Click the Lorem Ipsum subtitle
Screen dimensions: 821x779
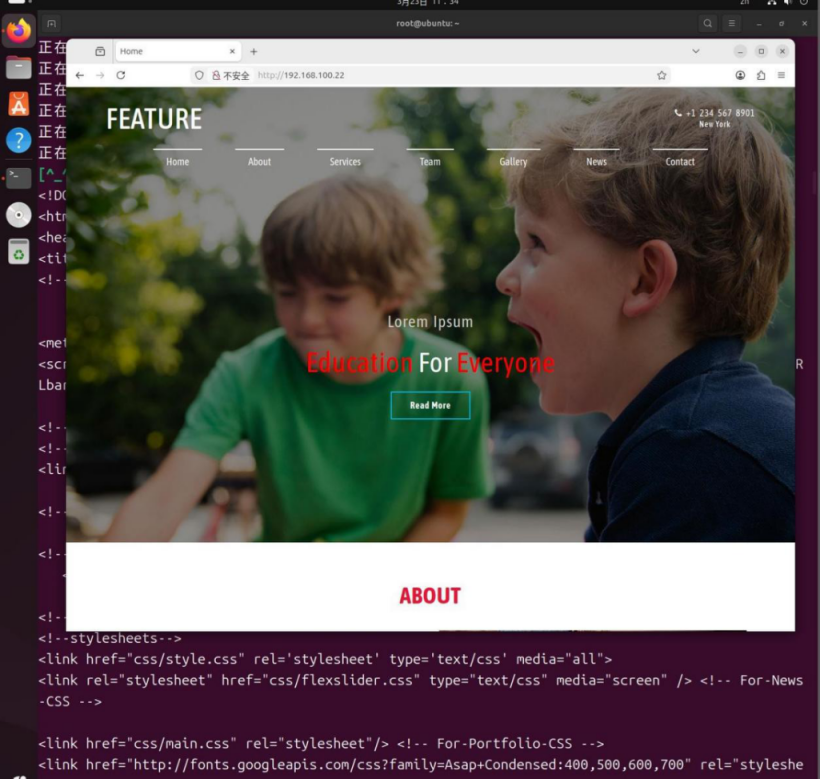pyautogui.click(x=430, y=322)
